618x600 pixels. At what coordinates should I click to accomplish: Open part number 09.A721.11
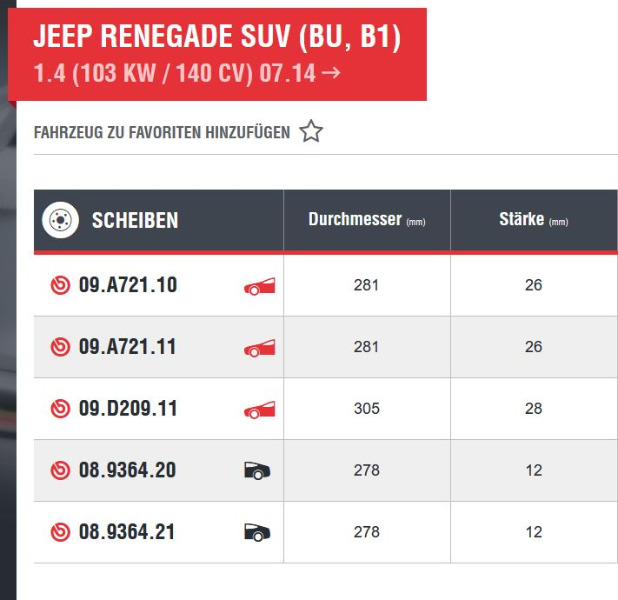pyautogui.click(x=127, y=348)
